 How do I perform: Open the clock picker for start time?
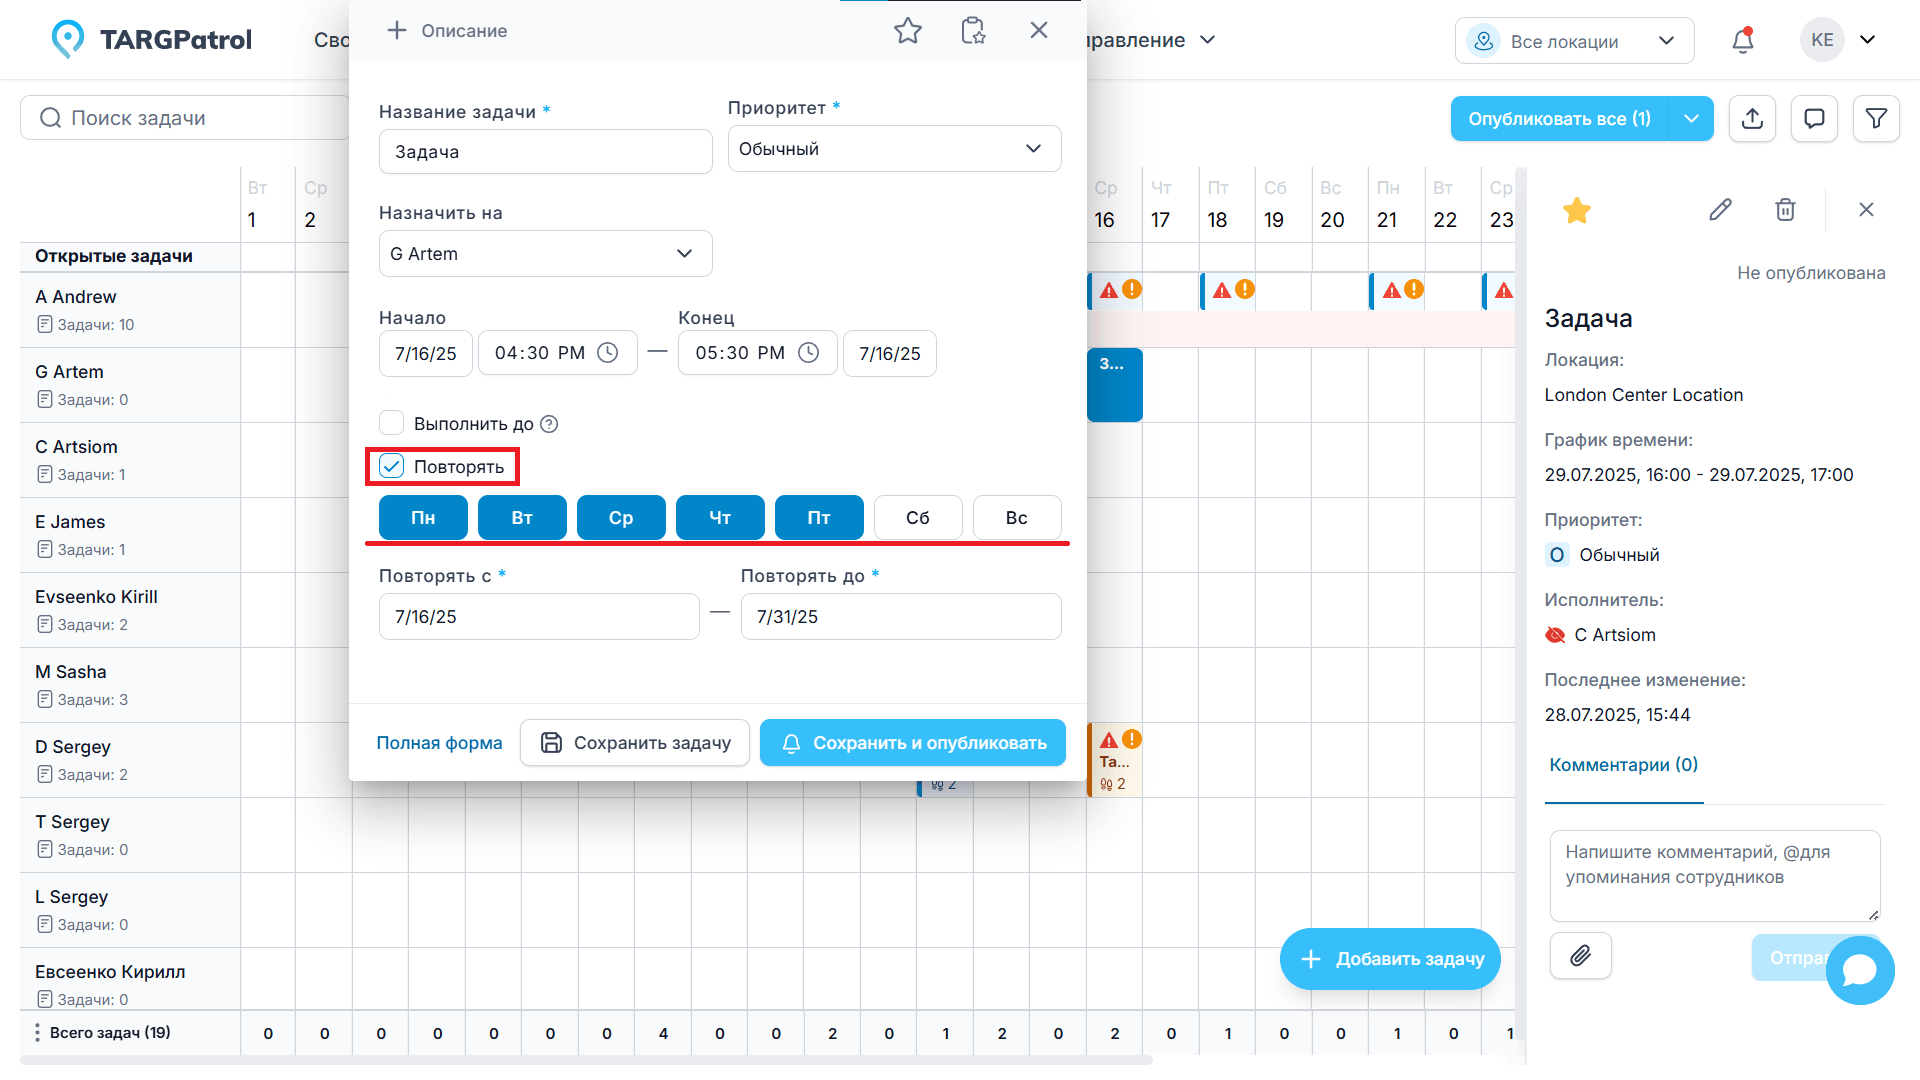point(607,352)
